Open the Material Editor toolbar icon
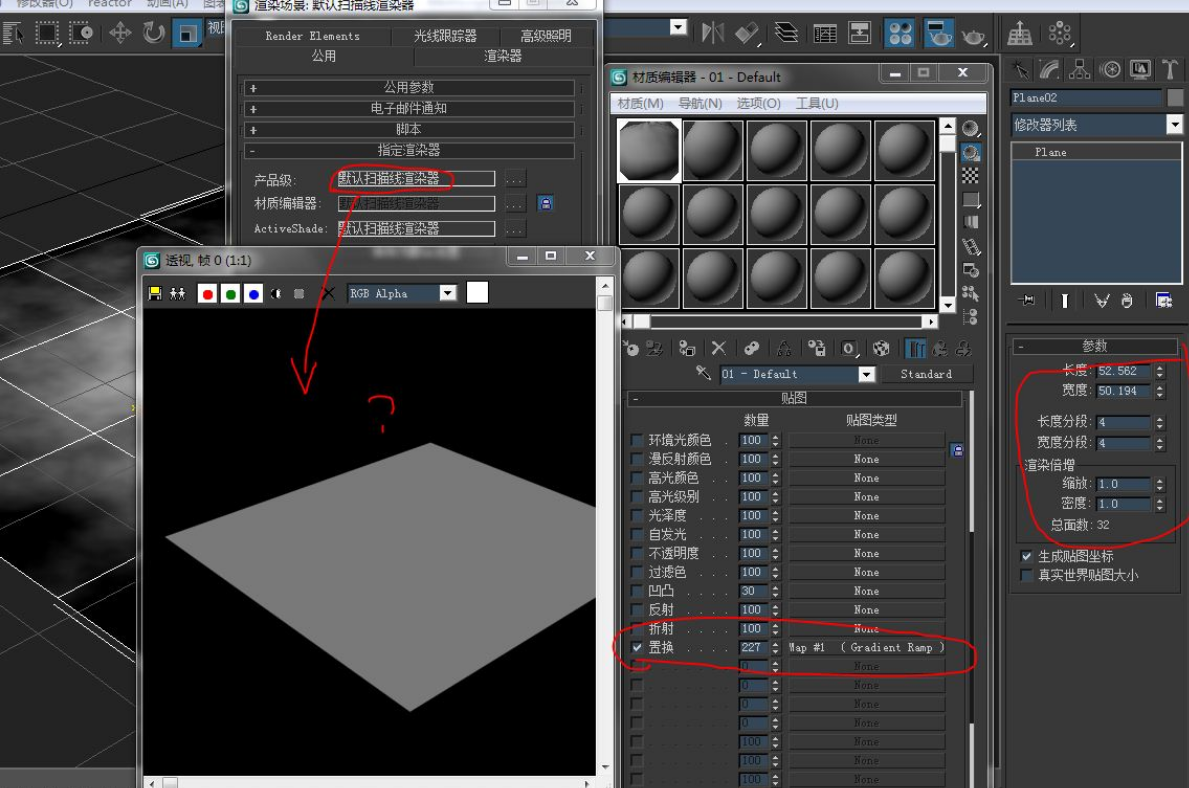The image size is (1189, 788). [x=900, y=33]
